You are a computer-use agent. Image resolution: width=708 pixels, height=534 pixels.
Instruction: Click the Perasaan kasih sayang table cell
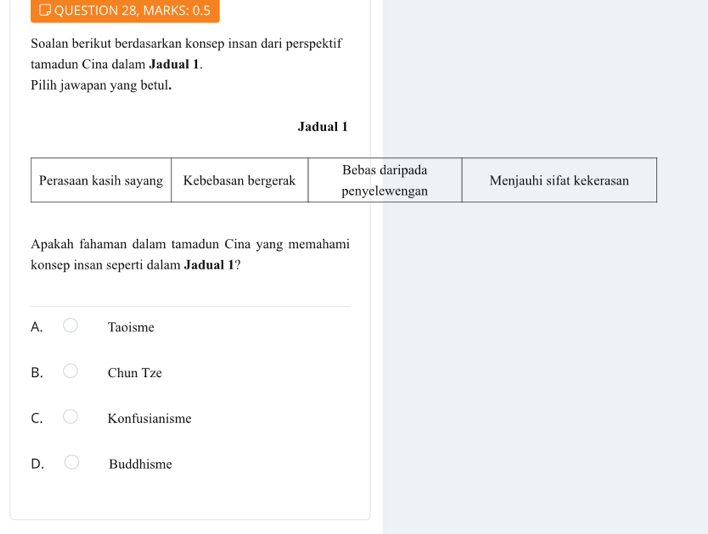(x=101, y=180)
